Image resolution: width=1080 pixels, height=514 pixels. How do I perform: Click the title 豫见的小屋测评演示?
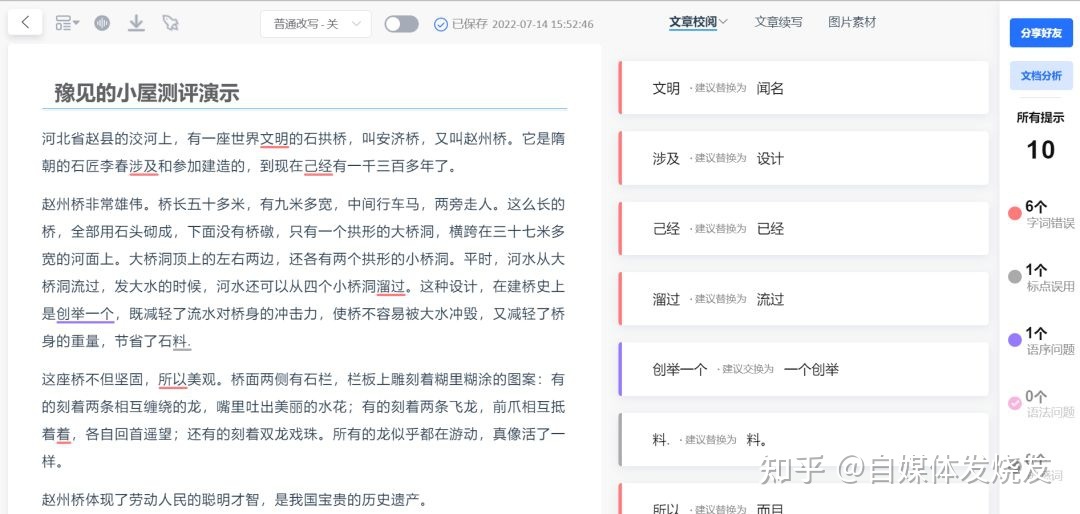tap(147, 94)
